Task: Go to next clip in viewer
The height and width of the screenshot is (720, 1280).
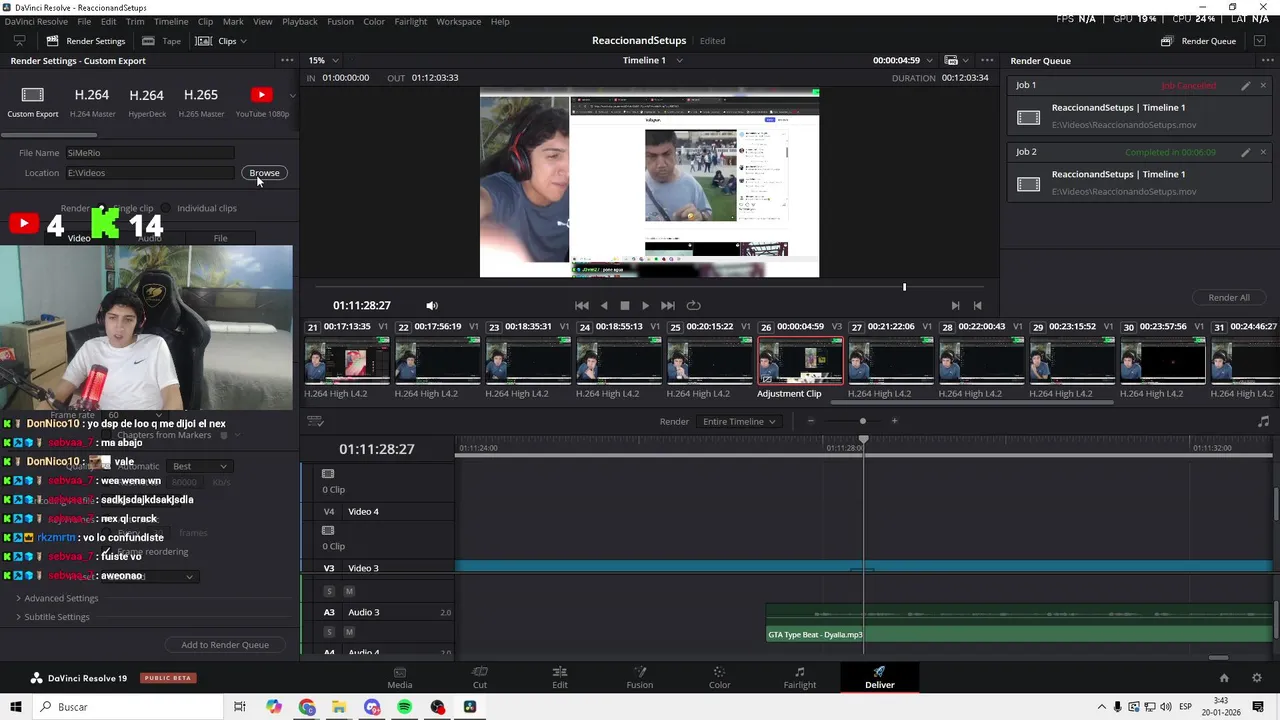Action: tap(955, 305)
